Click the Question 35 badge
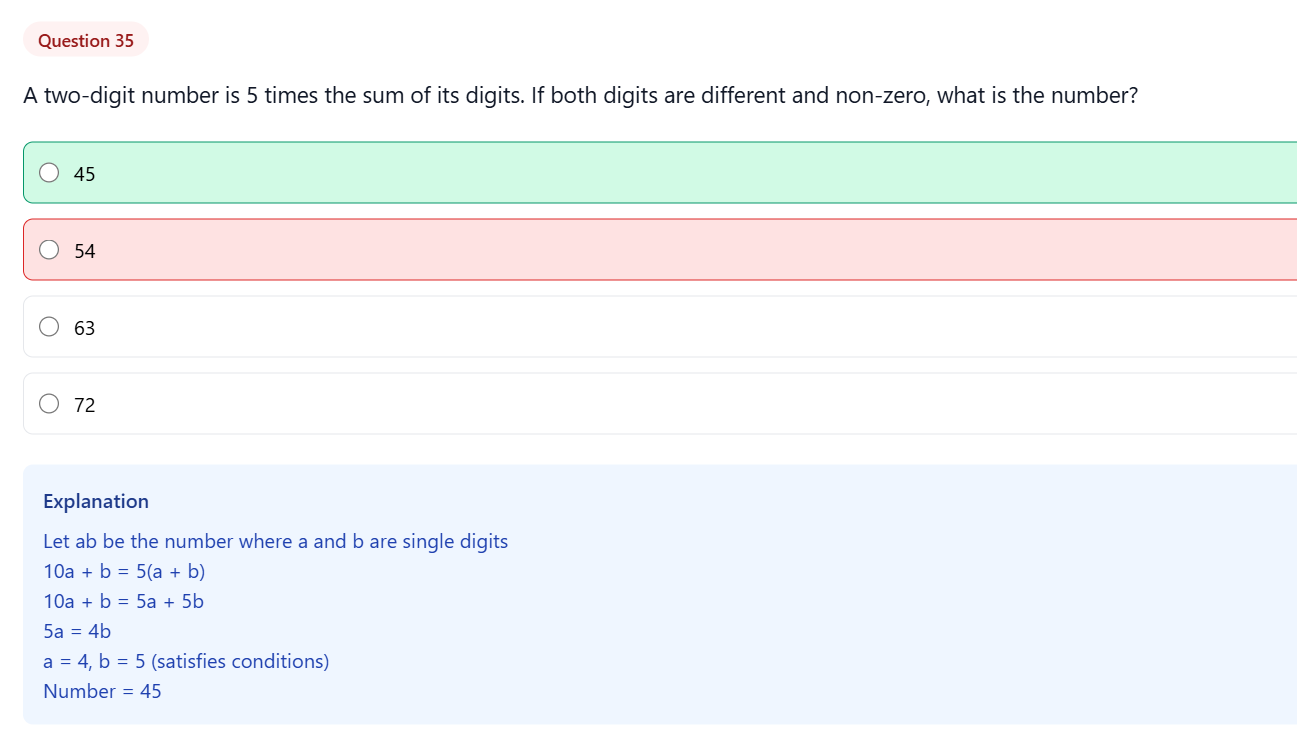This screenshot has width=1297, height=751. pyautogui.click(x=86, y=40)
